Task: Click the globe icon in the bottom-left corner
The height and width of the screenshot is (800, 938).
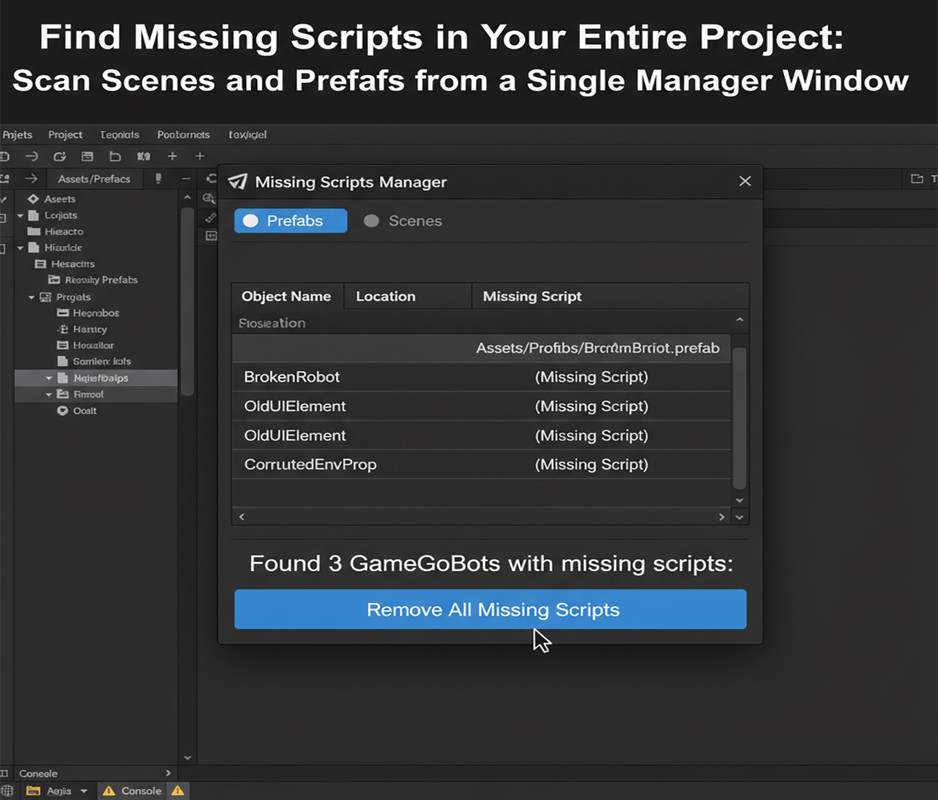Action: click(x=8, y=791)
